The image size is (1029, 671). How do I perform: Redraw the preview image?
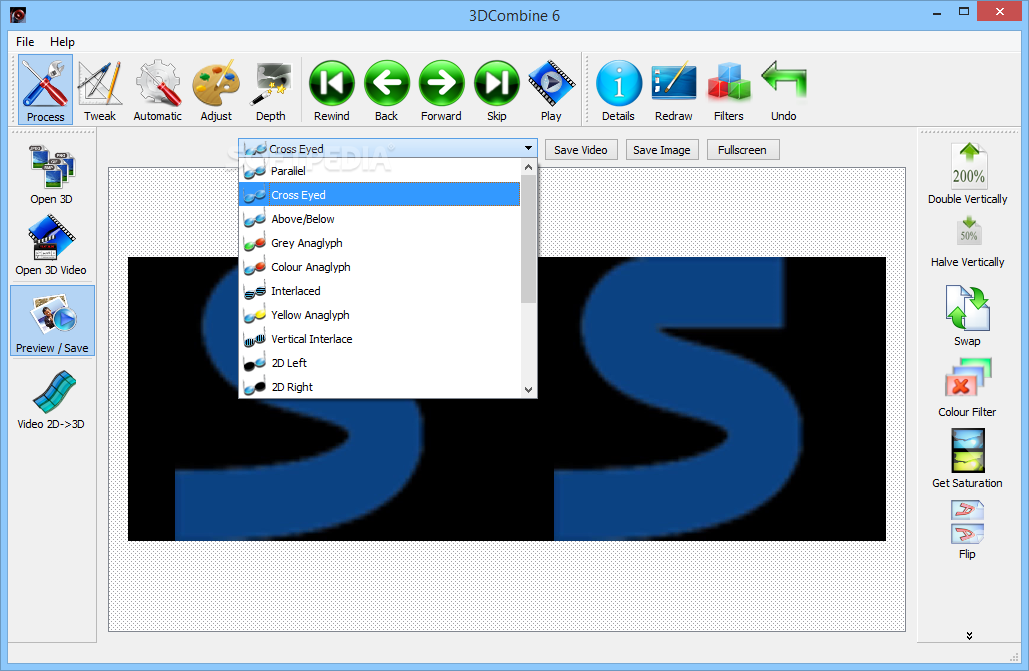673,89
